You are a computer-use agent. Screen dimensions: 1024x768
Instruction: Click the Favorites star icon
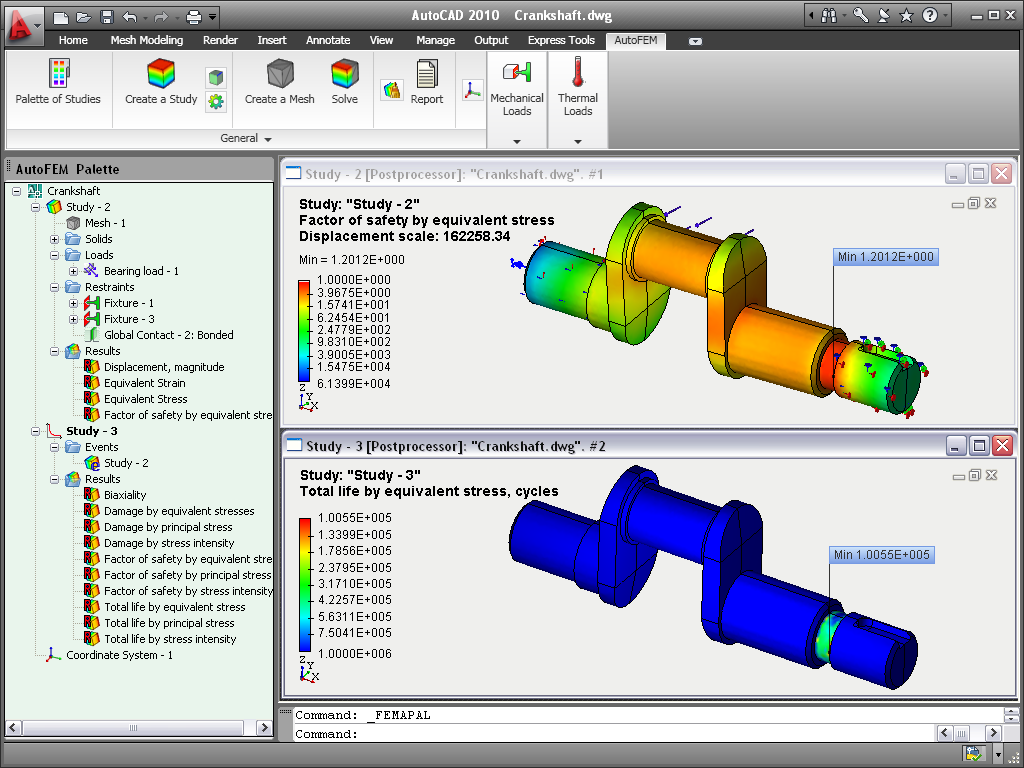(x=906, y=16)
